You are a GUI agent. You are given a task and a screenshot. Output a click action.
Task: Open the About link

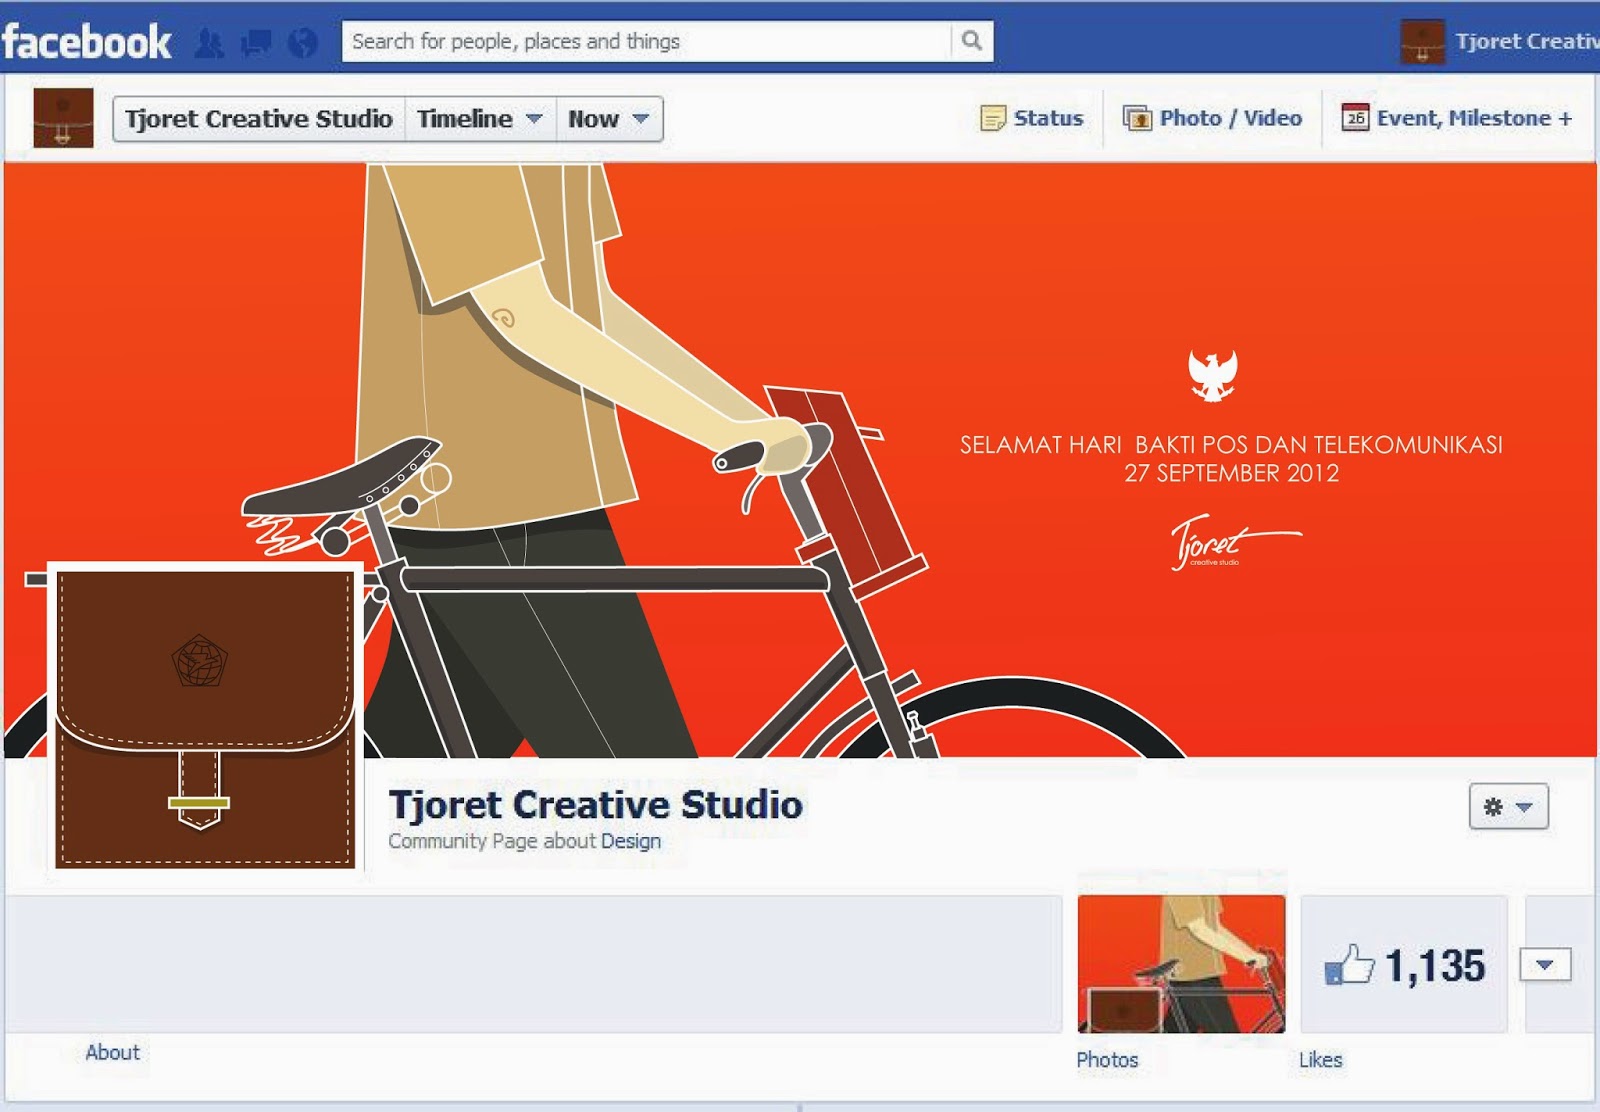click(112, 1052)
